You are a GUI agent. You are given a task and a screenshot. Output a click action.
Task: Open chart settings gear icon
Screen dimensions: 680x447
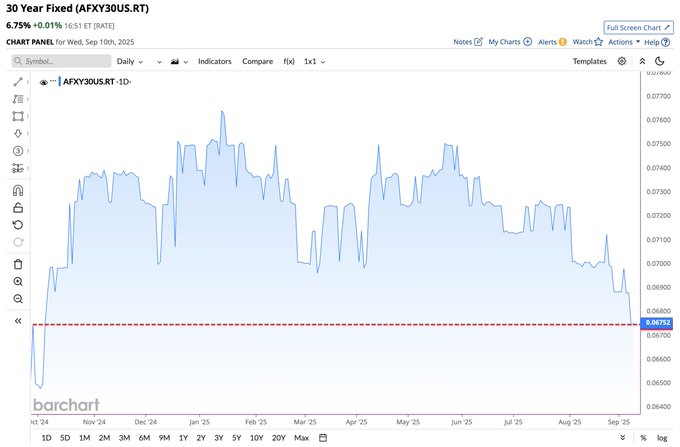click(622, 61)
